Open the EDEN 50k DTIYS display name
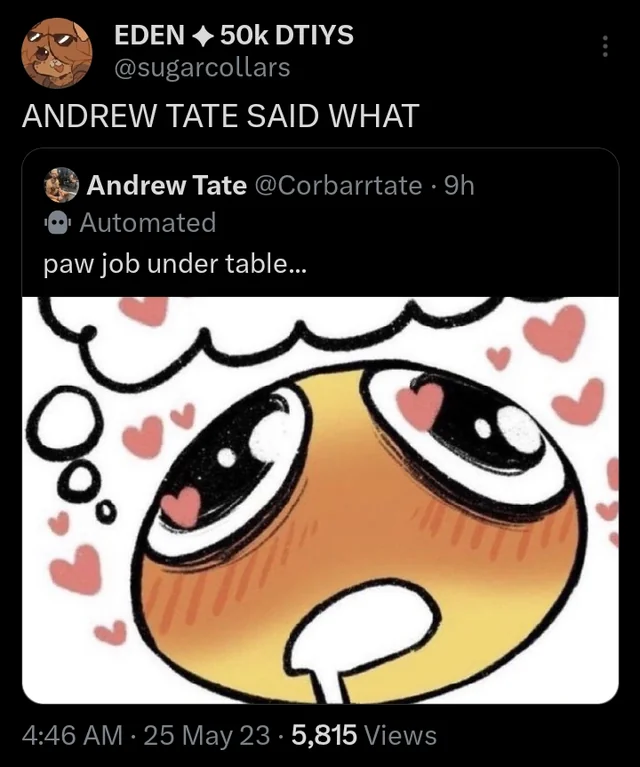This screenshot has height=767, width=640. pos(234,36)
